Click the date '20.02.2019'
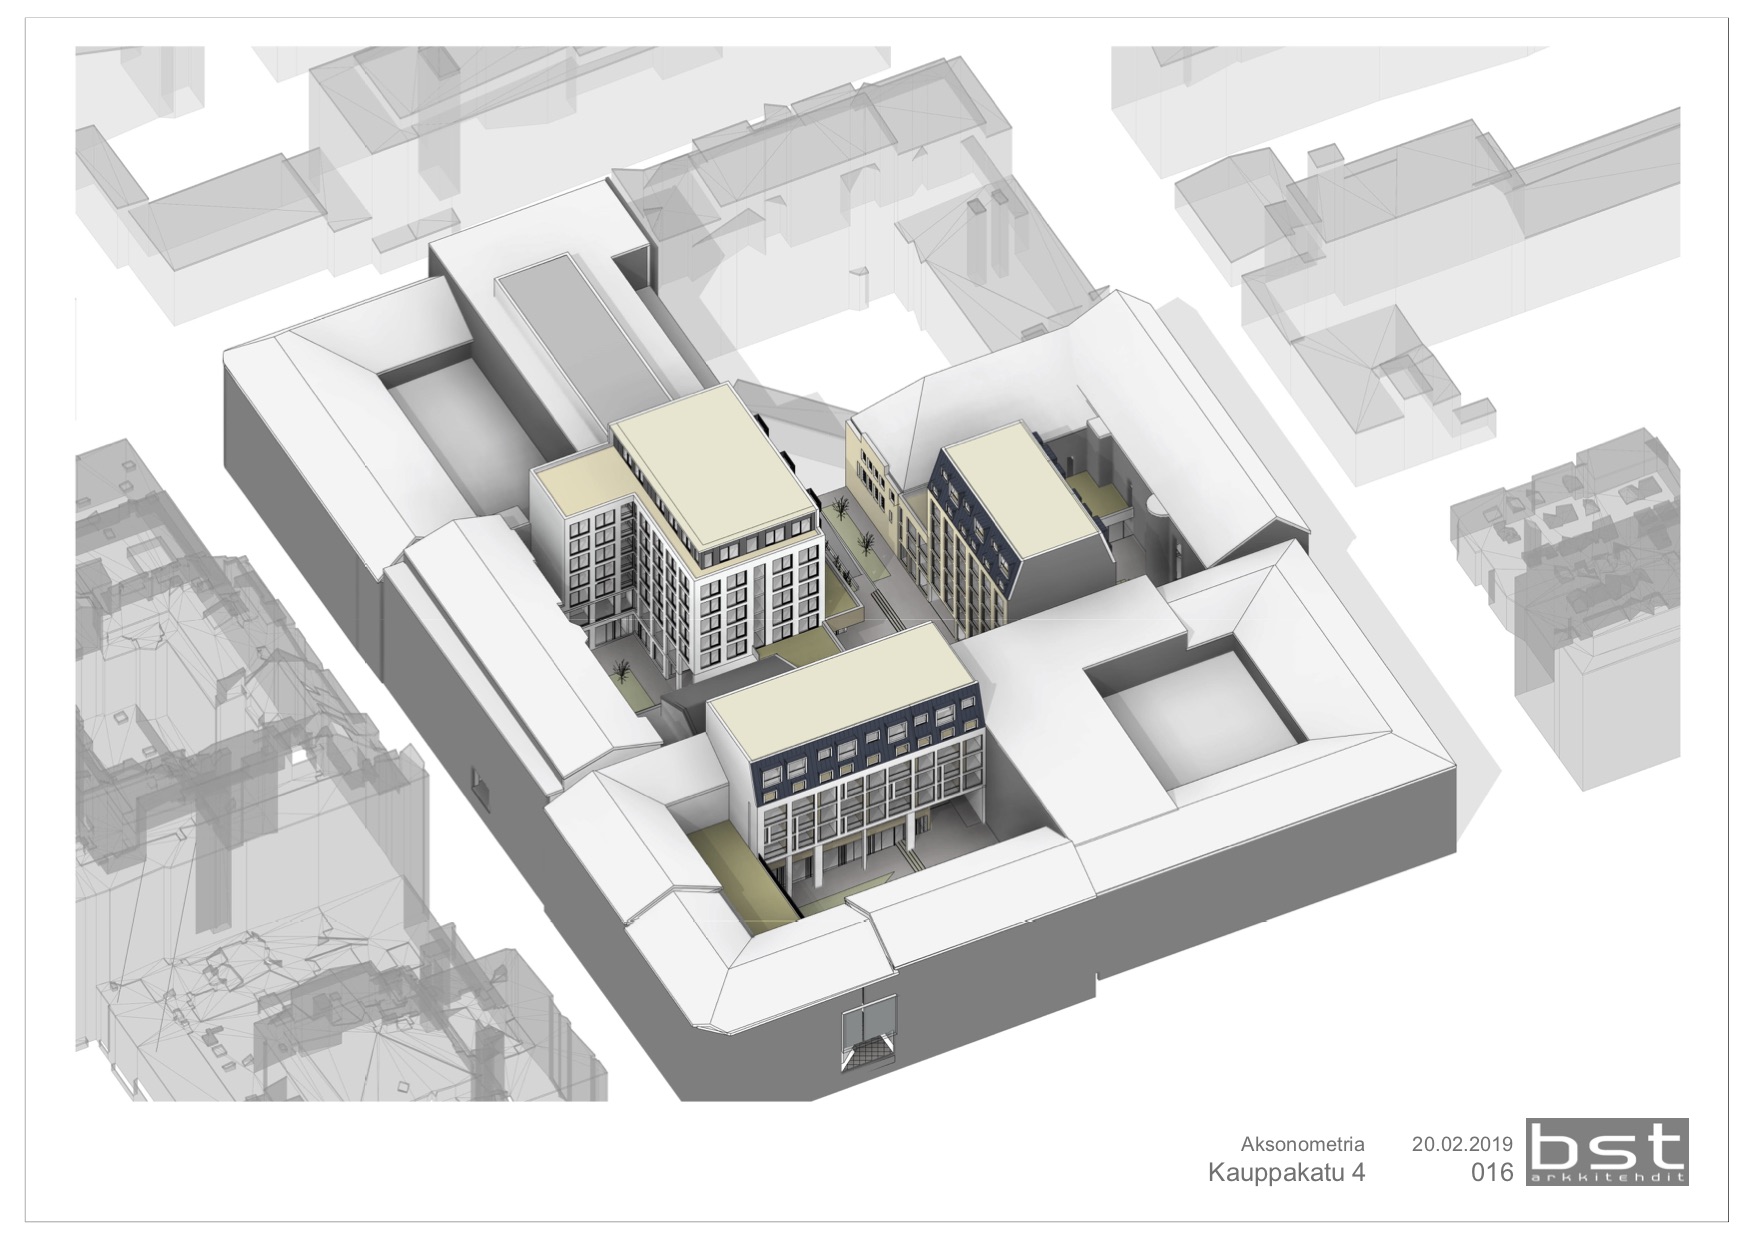Viewport: 1753px width, 1240px height. pos(1462,1144)
